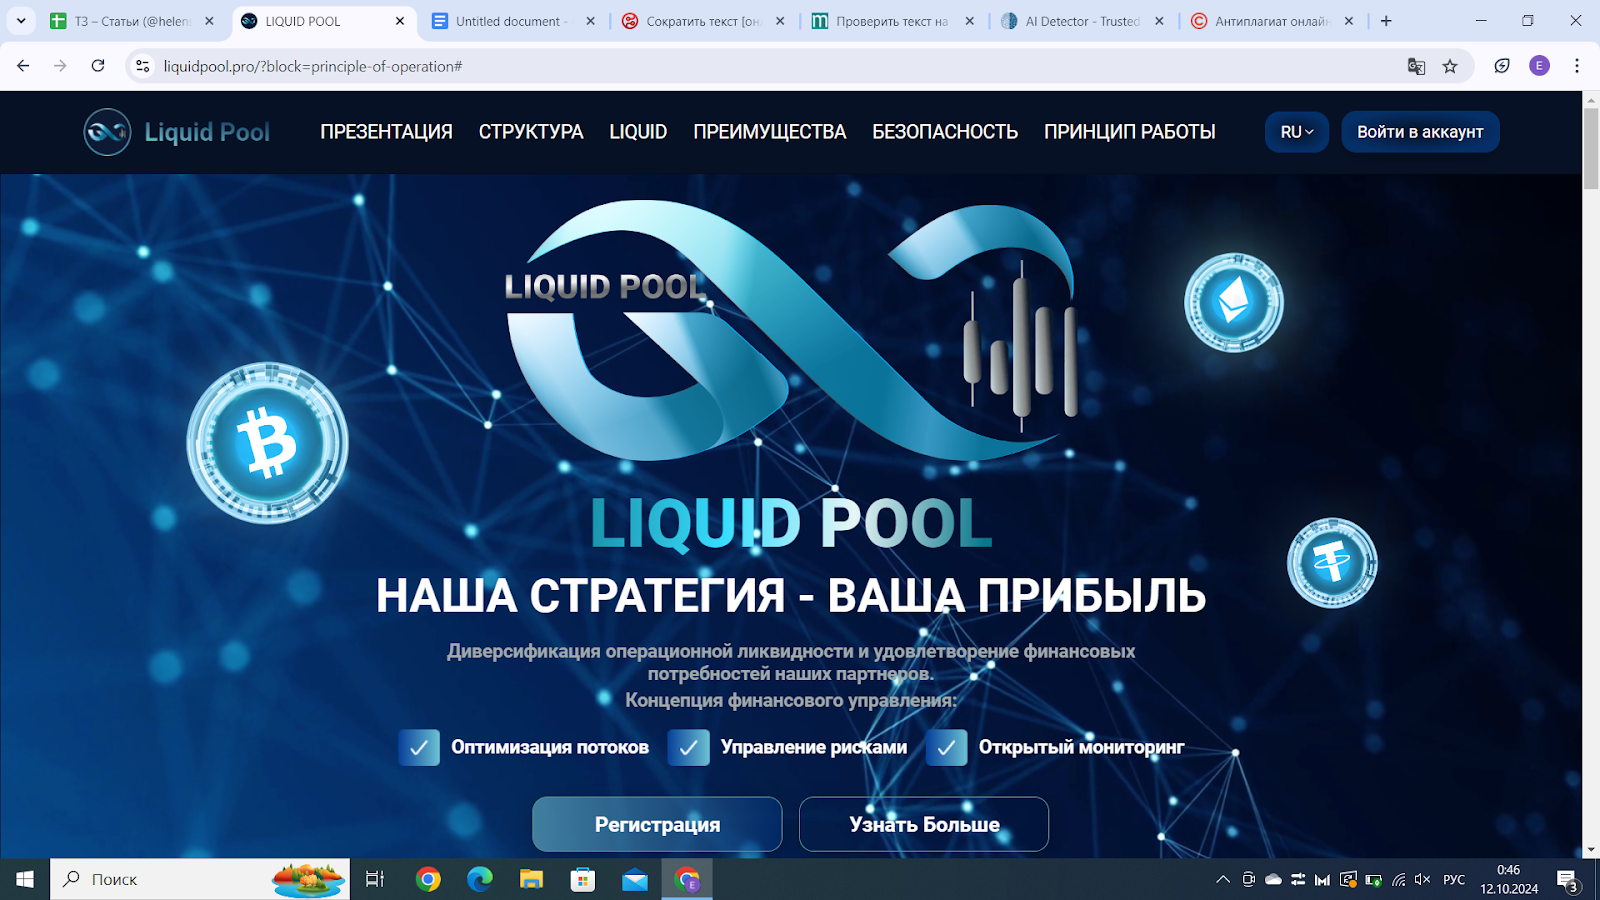This screenshot has width=1600, height=900.
Task: Switch to the AI Detector tab
Action: pyautogui.click(x=1075, y=20)
